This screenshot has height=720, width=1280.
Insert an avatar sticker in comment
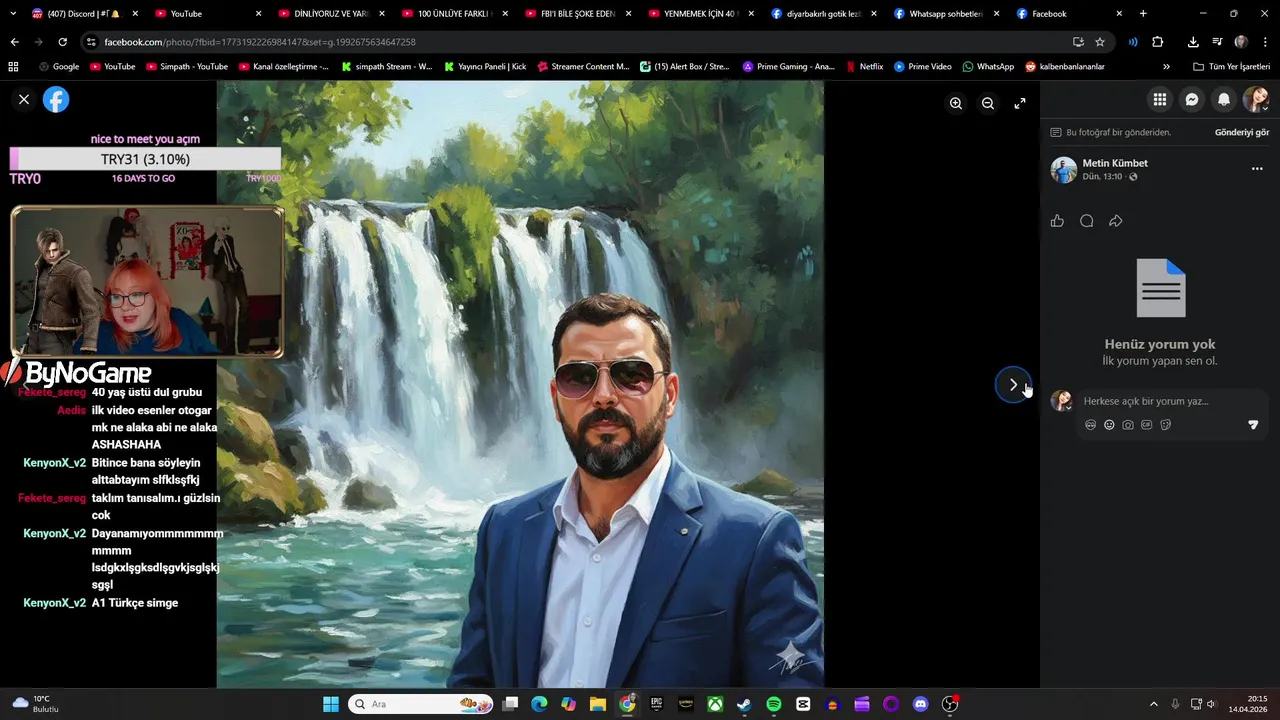click(x=1090, y=425)
